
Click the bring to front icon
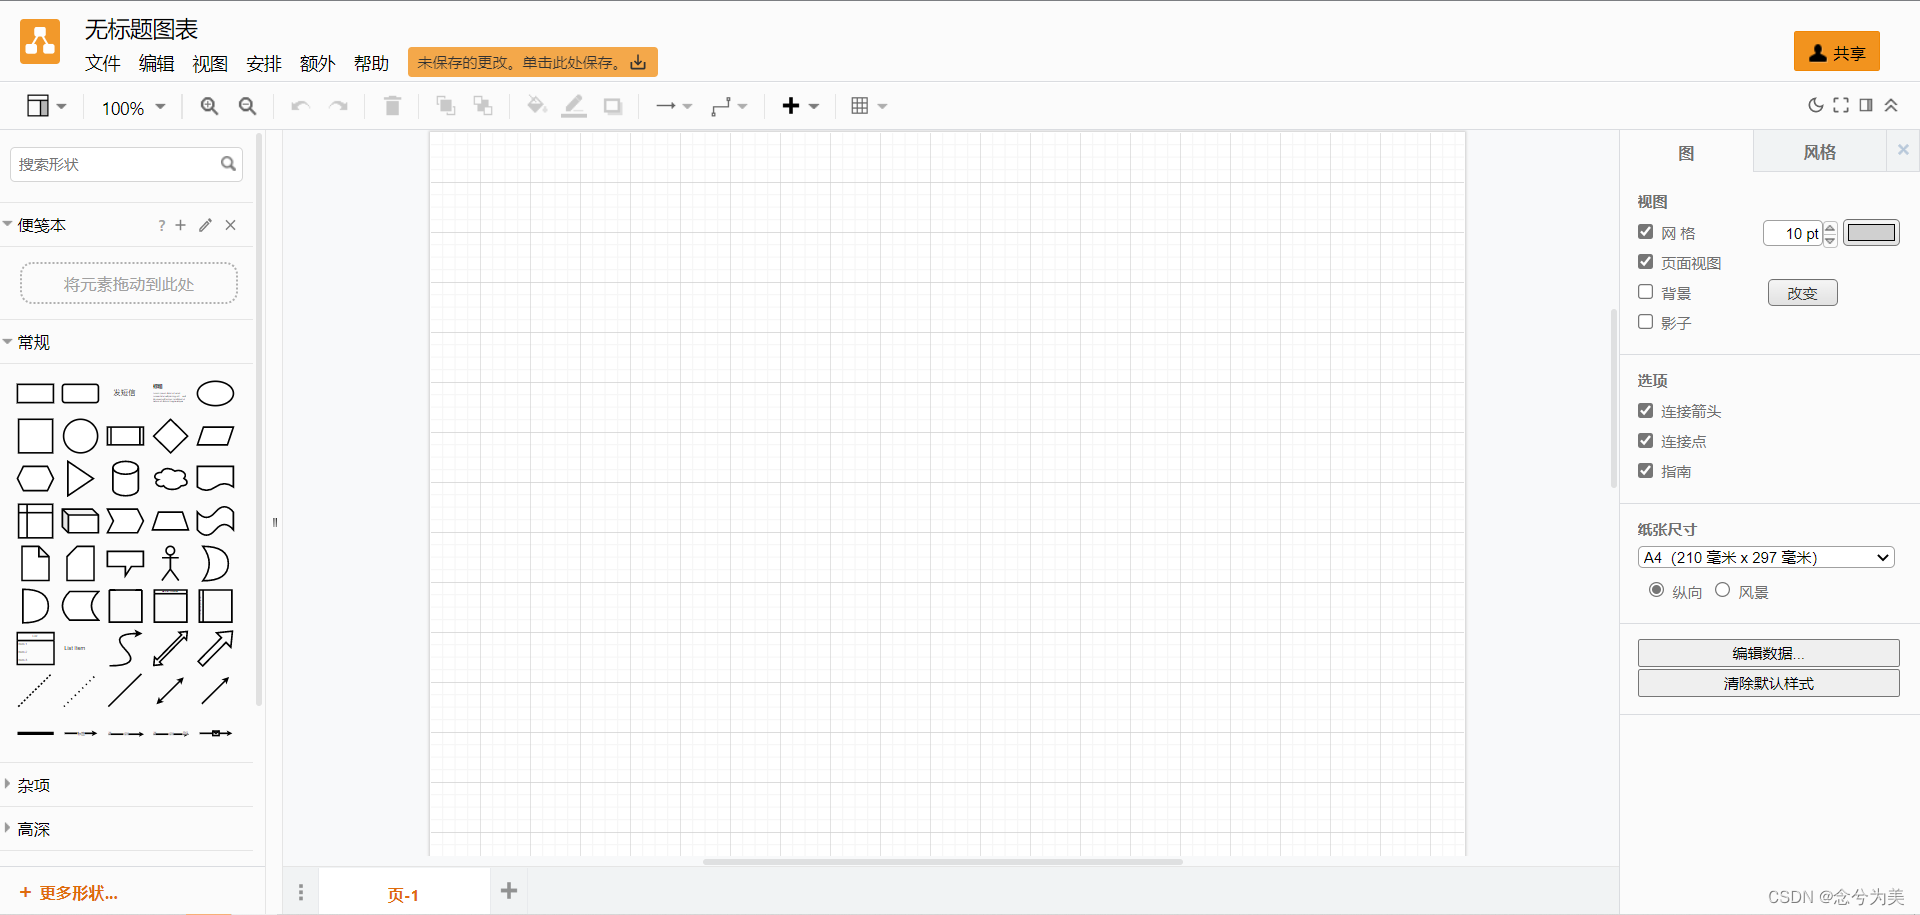point(445,106)
